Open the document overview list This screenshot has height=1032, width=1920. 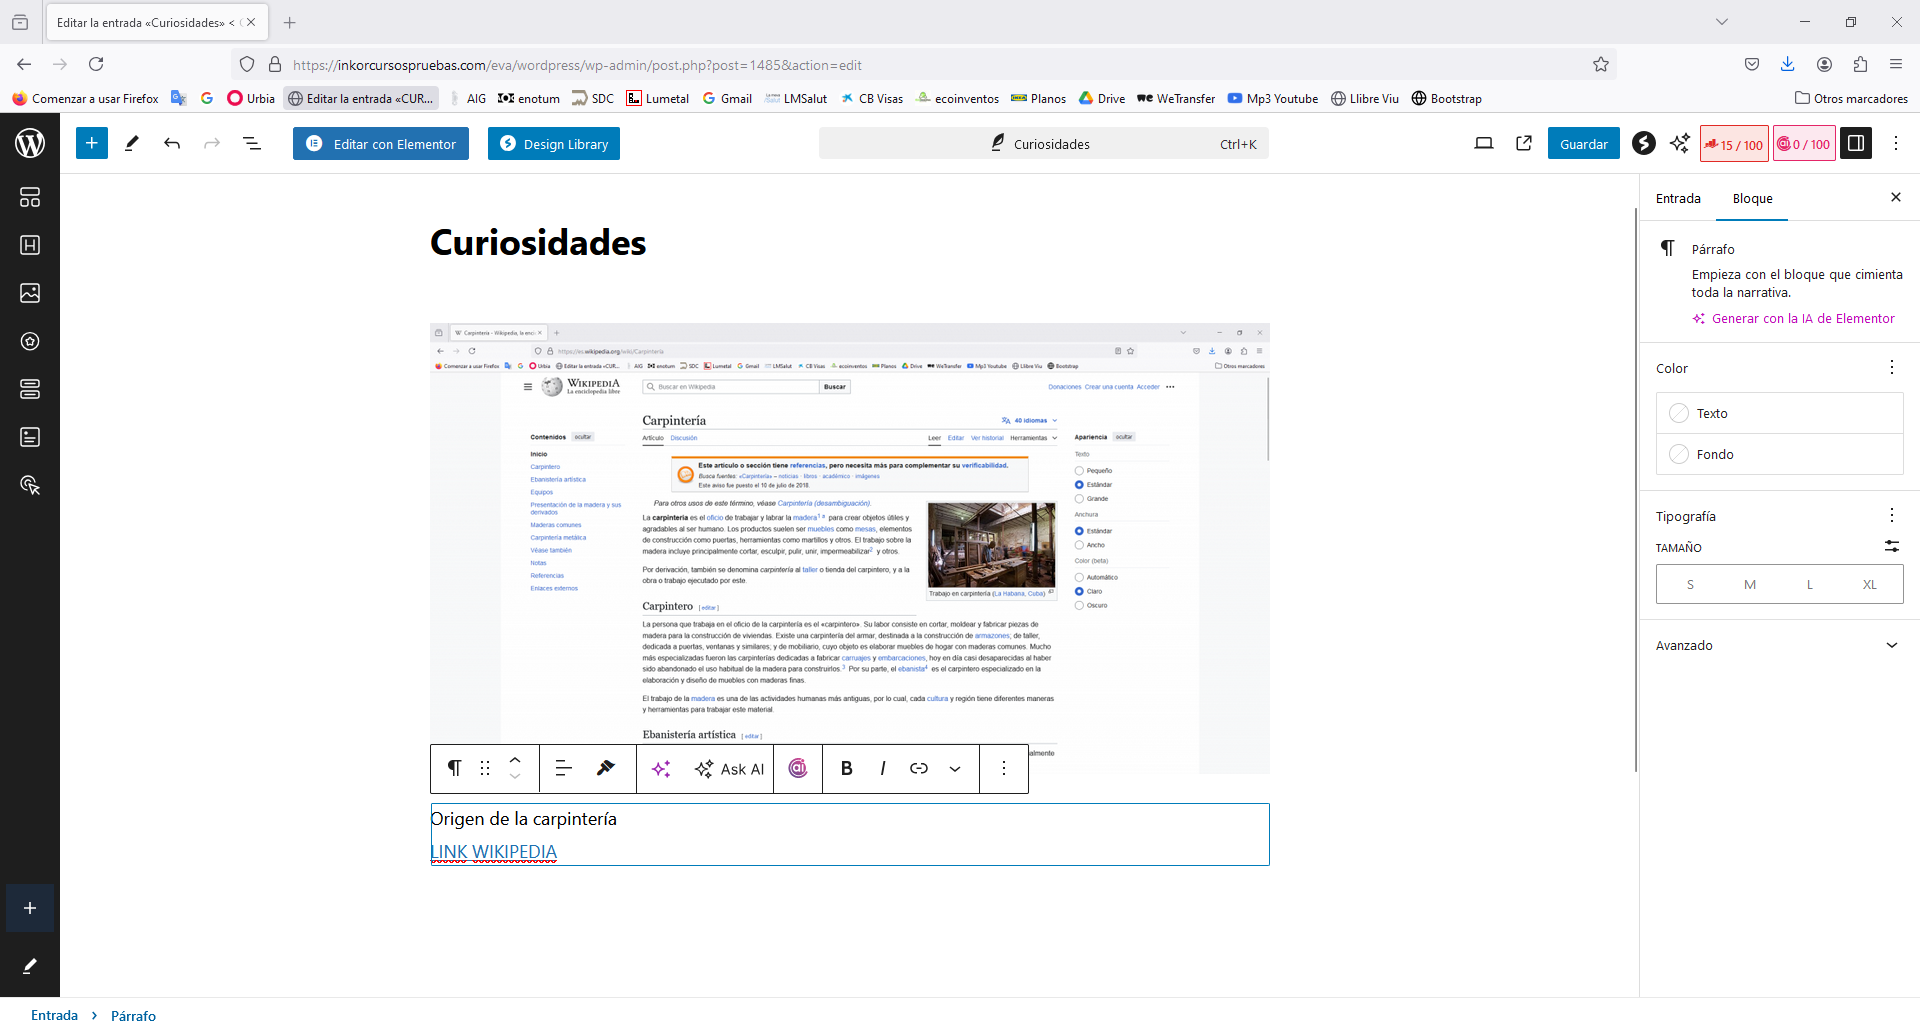pyautogui.click(x=252, y=144)
